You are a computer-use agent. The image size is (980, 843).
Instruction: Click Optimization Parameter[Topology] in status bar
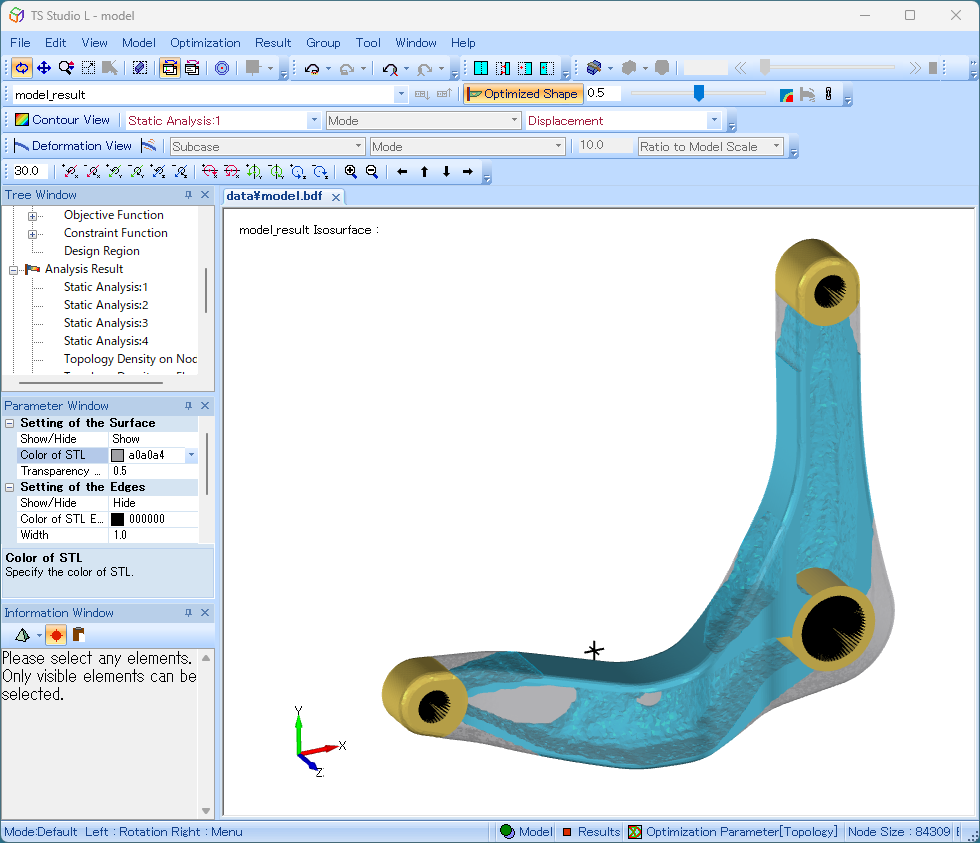point(732,832)
